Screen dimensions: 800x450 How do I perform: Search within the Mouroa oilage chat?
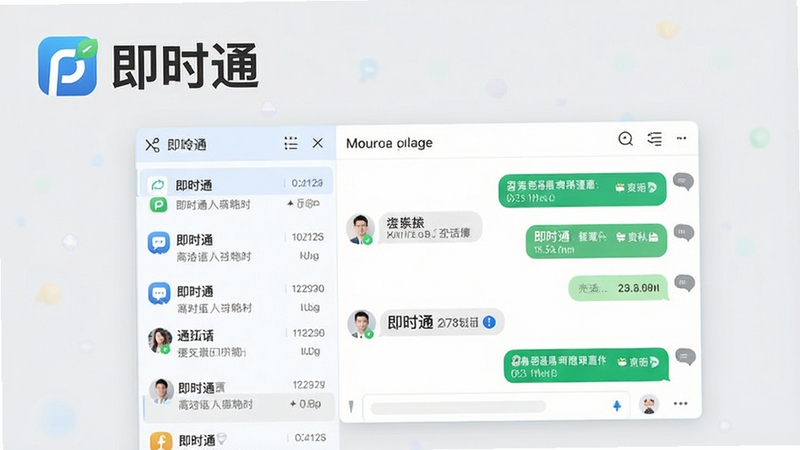tap(626, 138)
